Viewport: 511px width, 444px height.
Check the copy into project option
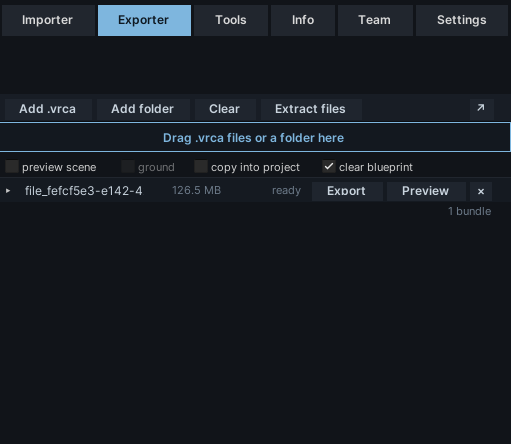[201, 167]
